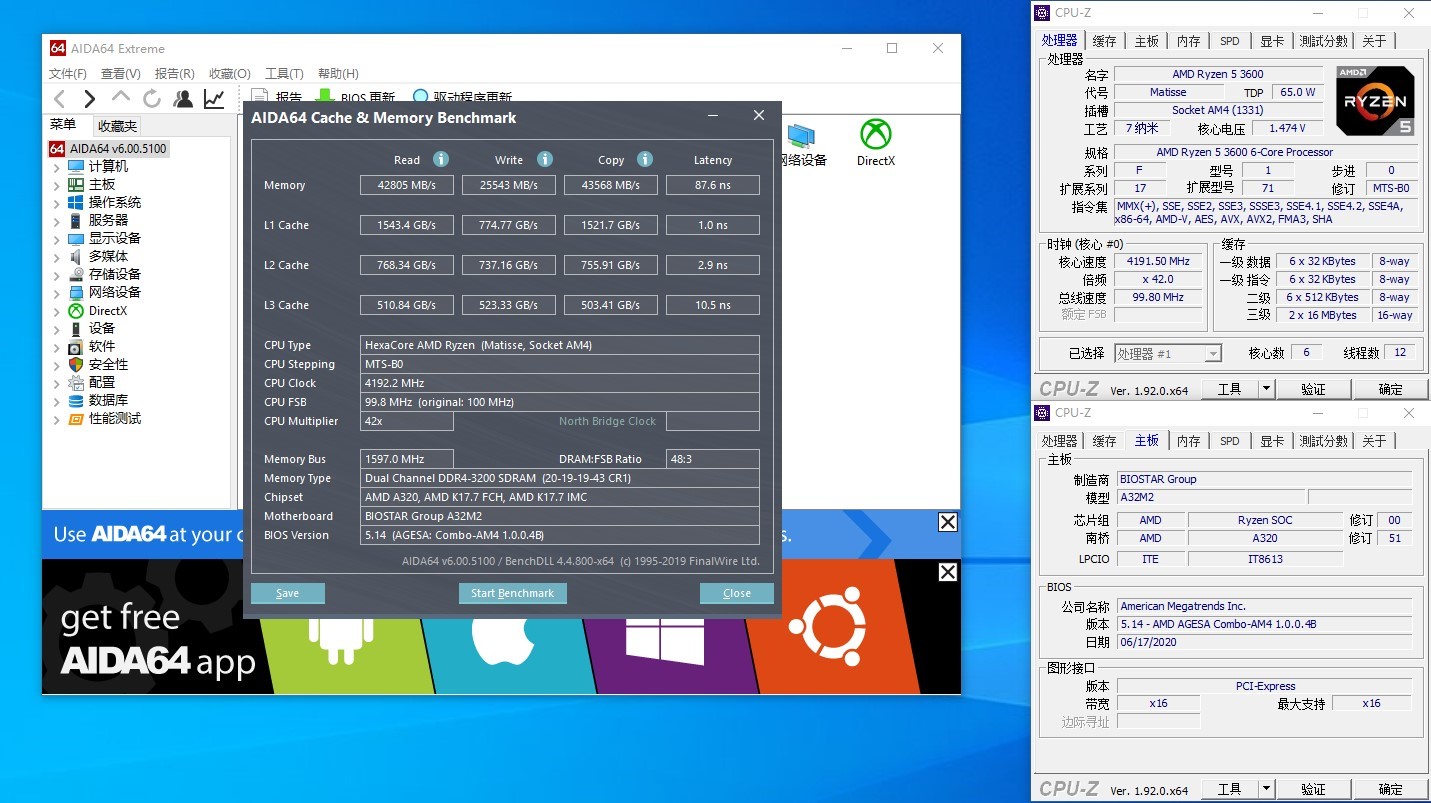Open the DirectX icon in AIDA64 main pane

876,143
